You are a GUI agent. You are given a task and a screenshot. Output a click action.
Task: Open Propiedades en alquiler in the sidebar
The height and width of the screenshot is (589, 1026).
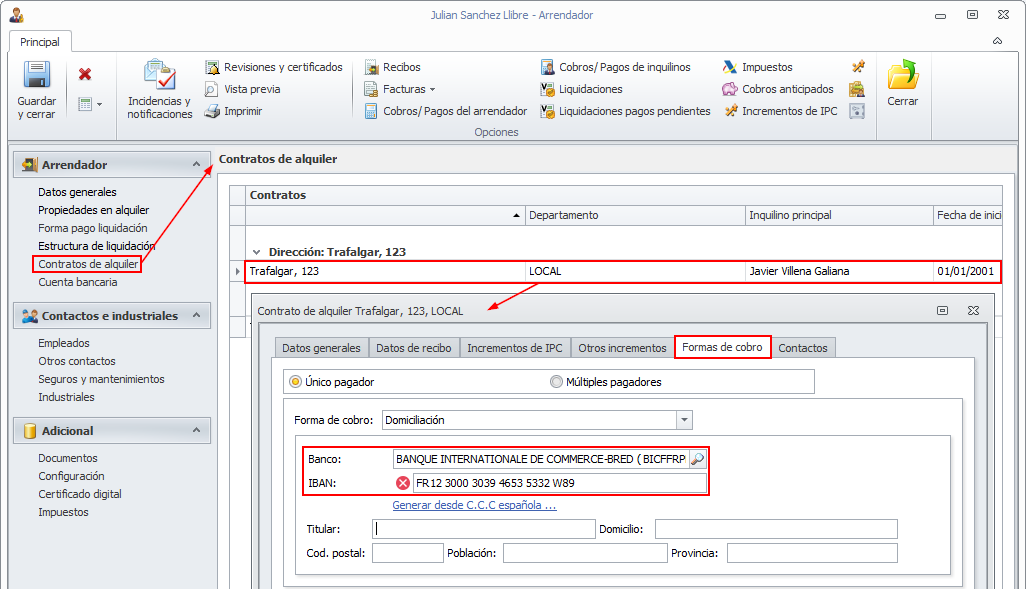click(x=94, y=210)
